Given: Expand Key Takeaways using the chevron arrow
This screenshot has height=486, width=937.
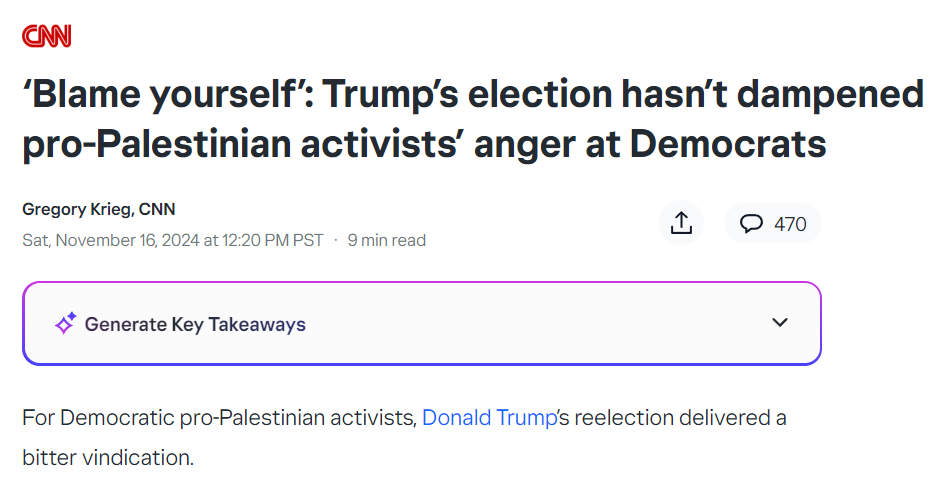Looking at the screenshot, I should 780,323.
